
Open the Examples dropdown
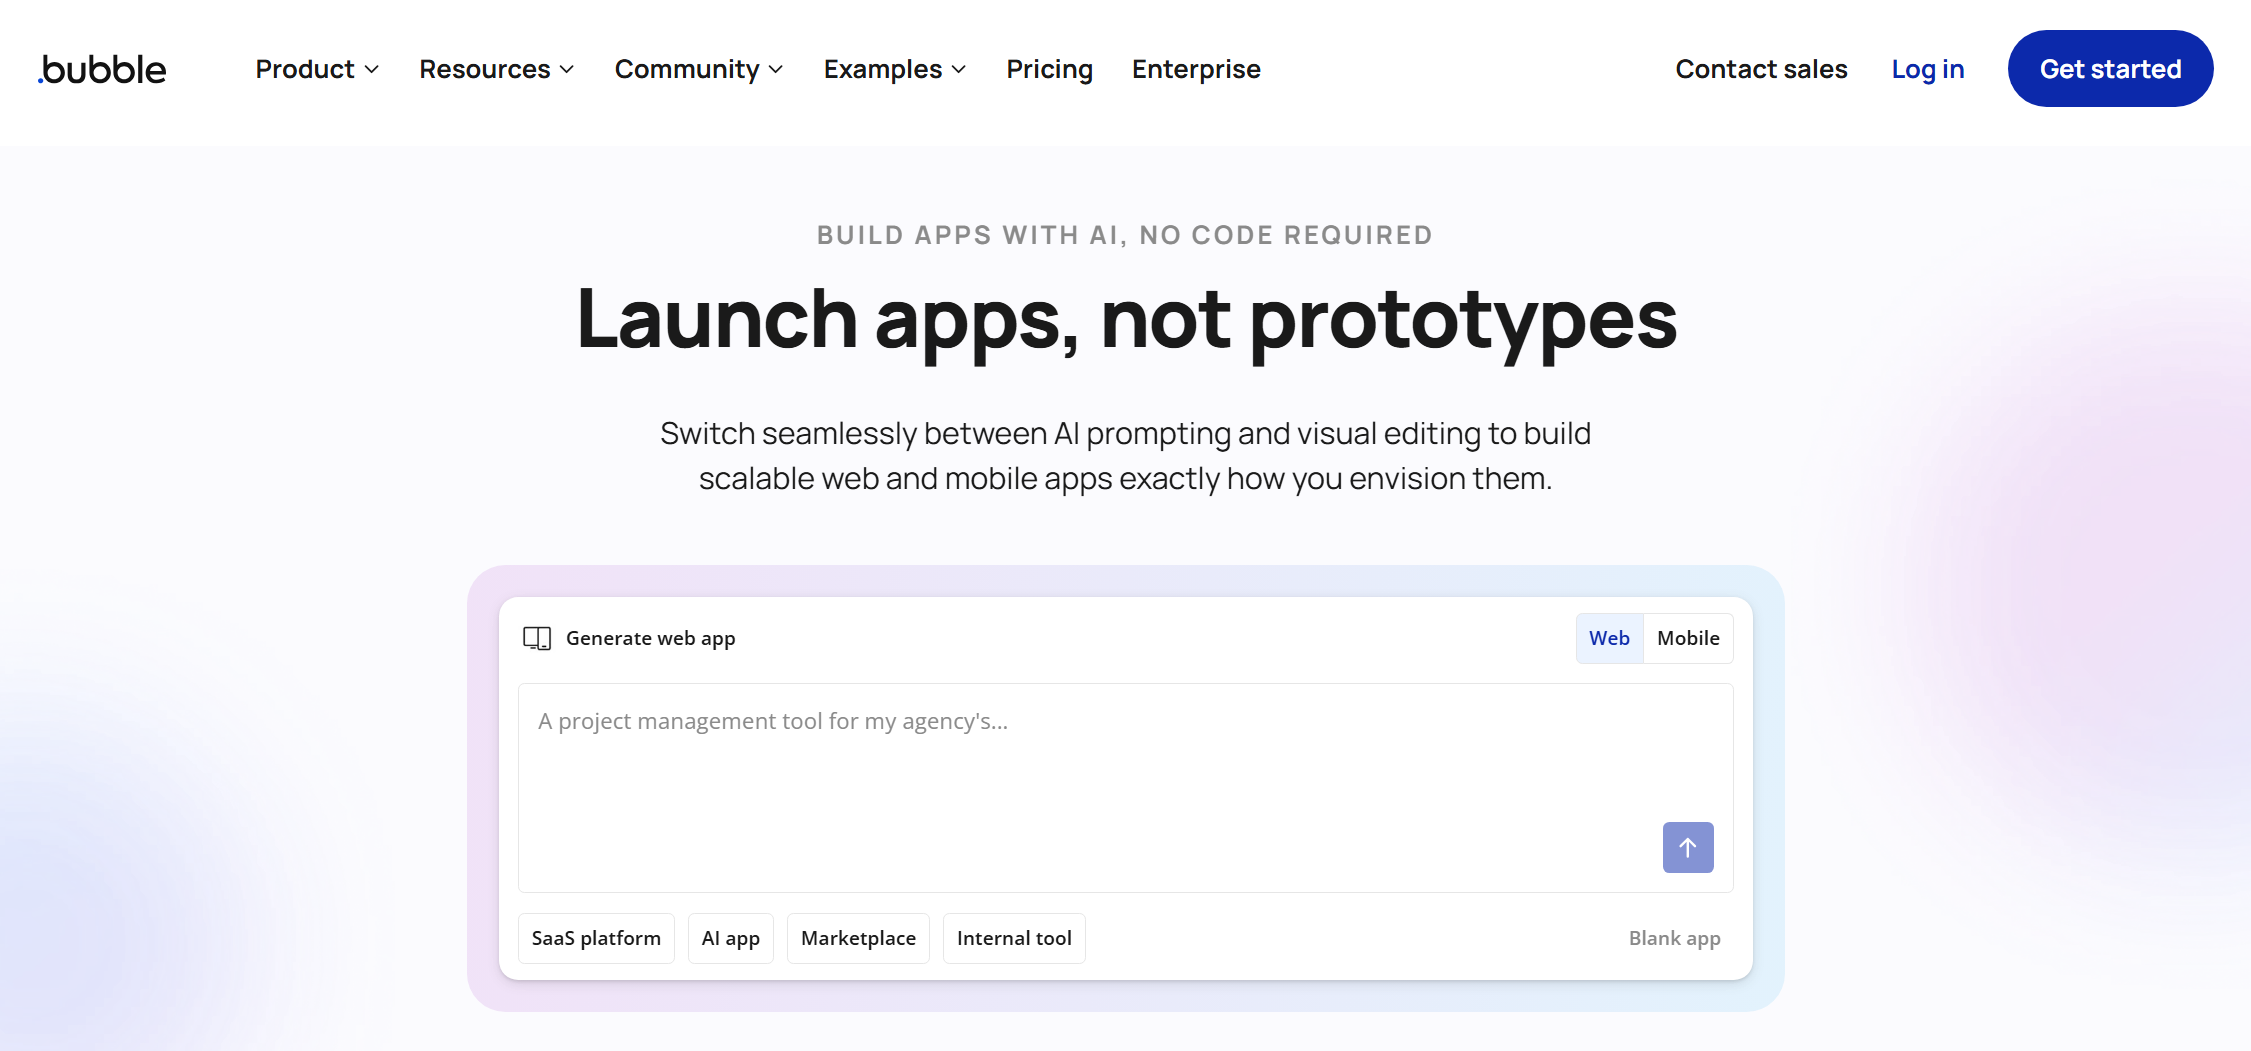click(x=893, y=68)
